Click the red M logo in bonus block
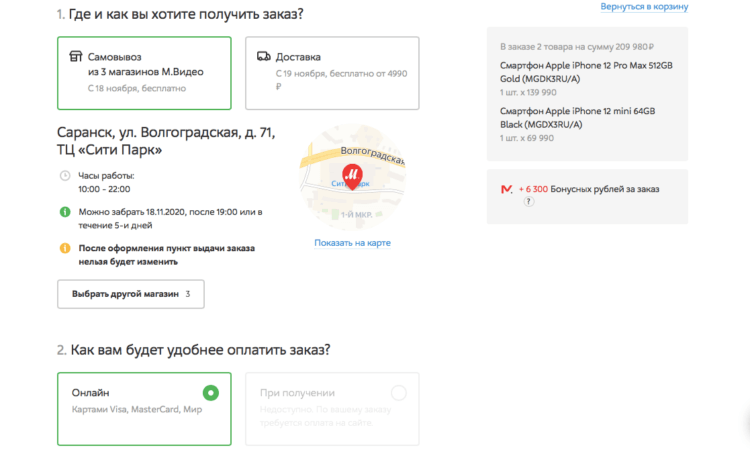750x452 pixels. (506, 189)
